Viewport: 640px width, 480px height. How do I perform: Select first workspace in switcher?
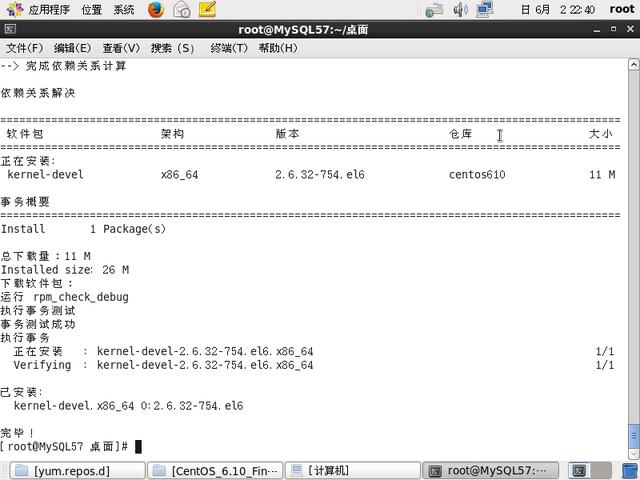point(579,471)
